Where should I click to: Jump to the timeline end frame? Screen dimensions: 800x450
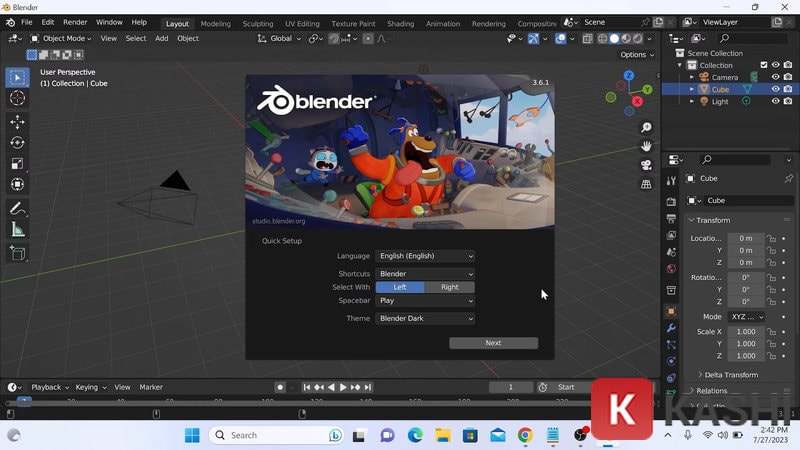click(368, 387)
